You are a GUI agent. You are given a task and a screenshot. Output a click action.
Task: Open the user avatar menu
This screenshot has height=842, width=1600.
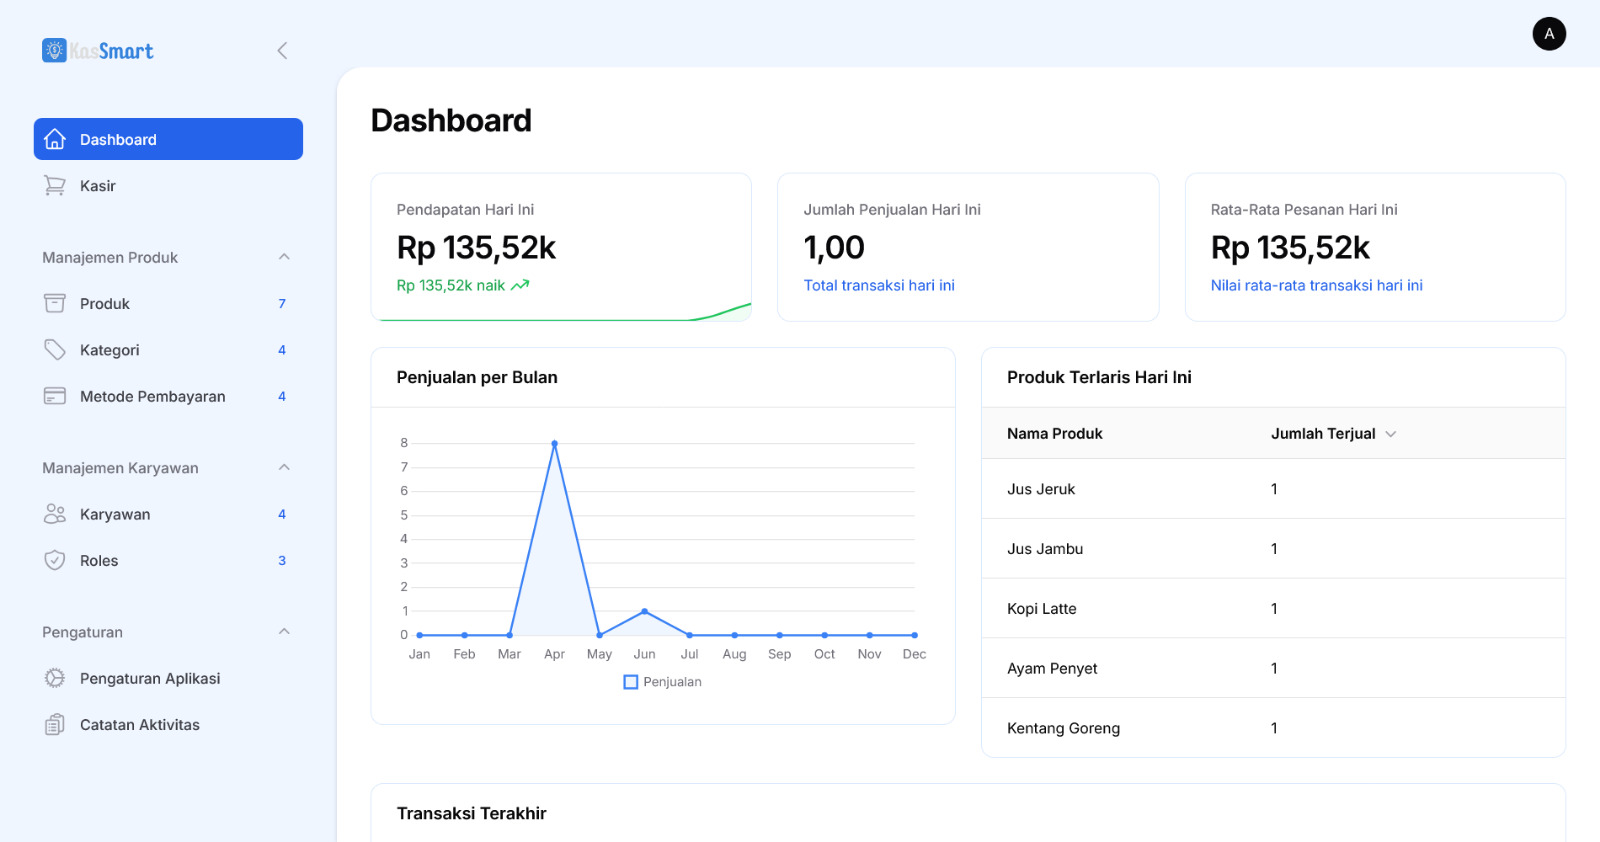pos(1549,34)
